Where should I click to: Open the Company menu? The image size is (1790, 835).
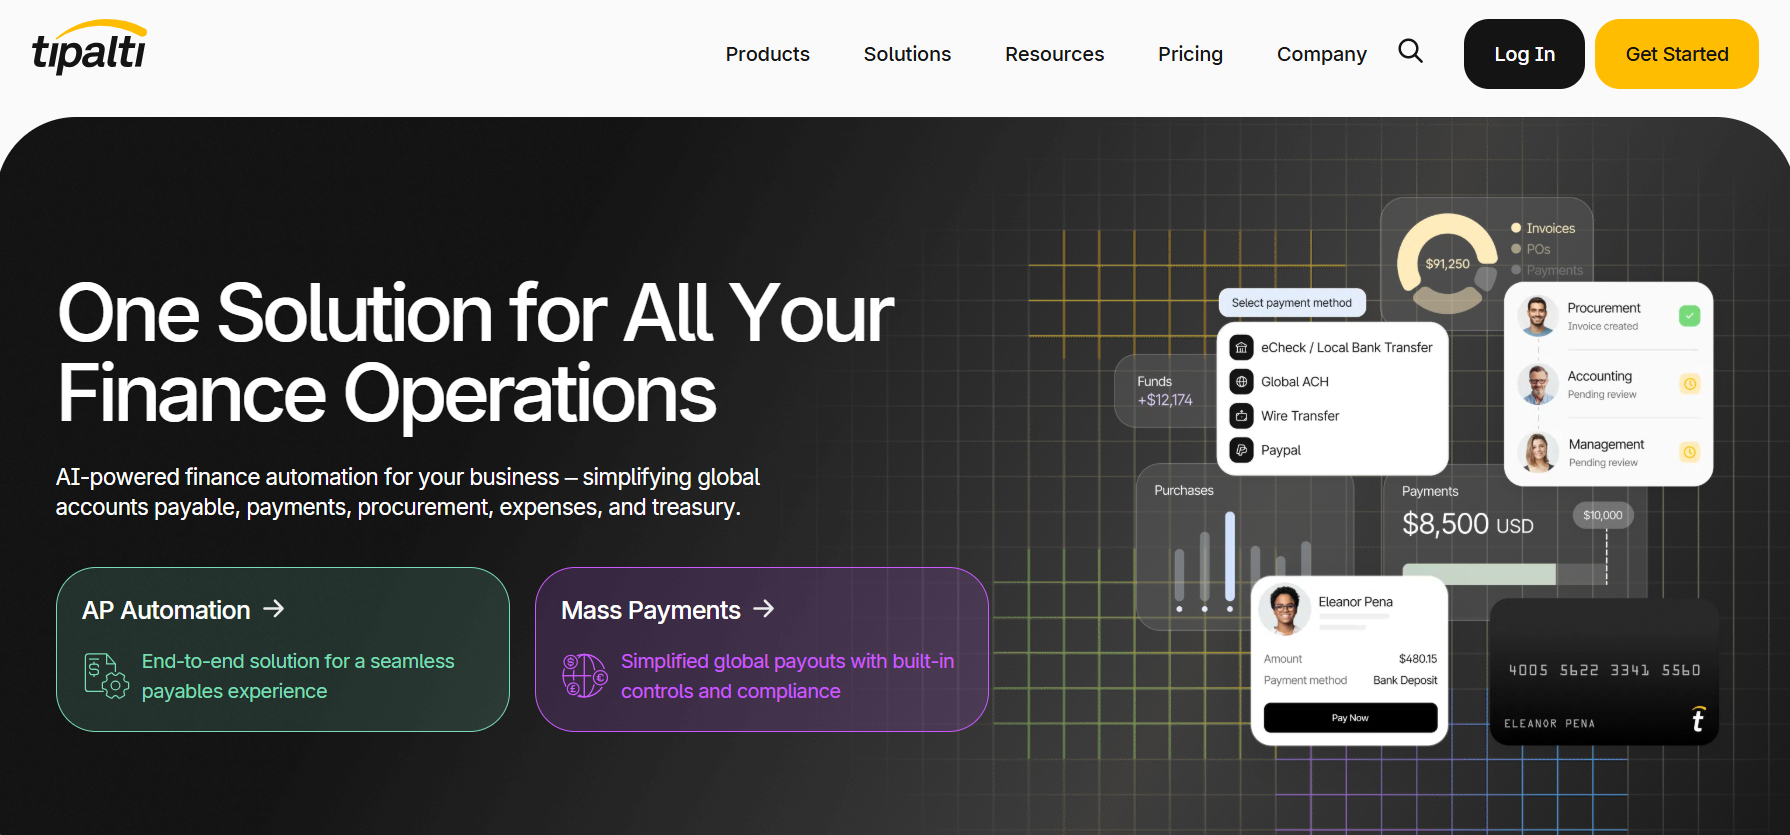pyautogui.click(x=1321, y=54)
